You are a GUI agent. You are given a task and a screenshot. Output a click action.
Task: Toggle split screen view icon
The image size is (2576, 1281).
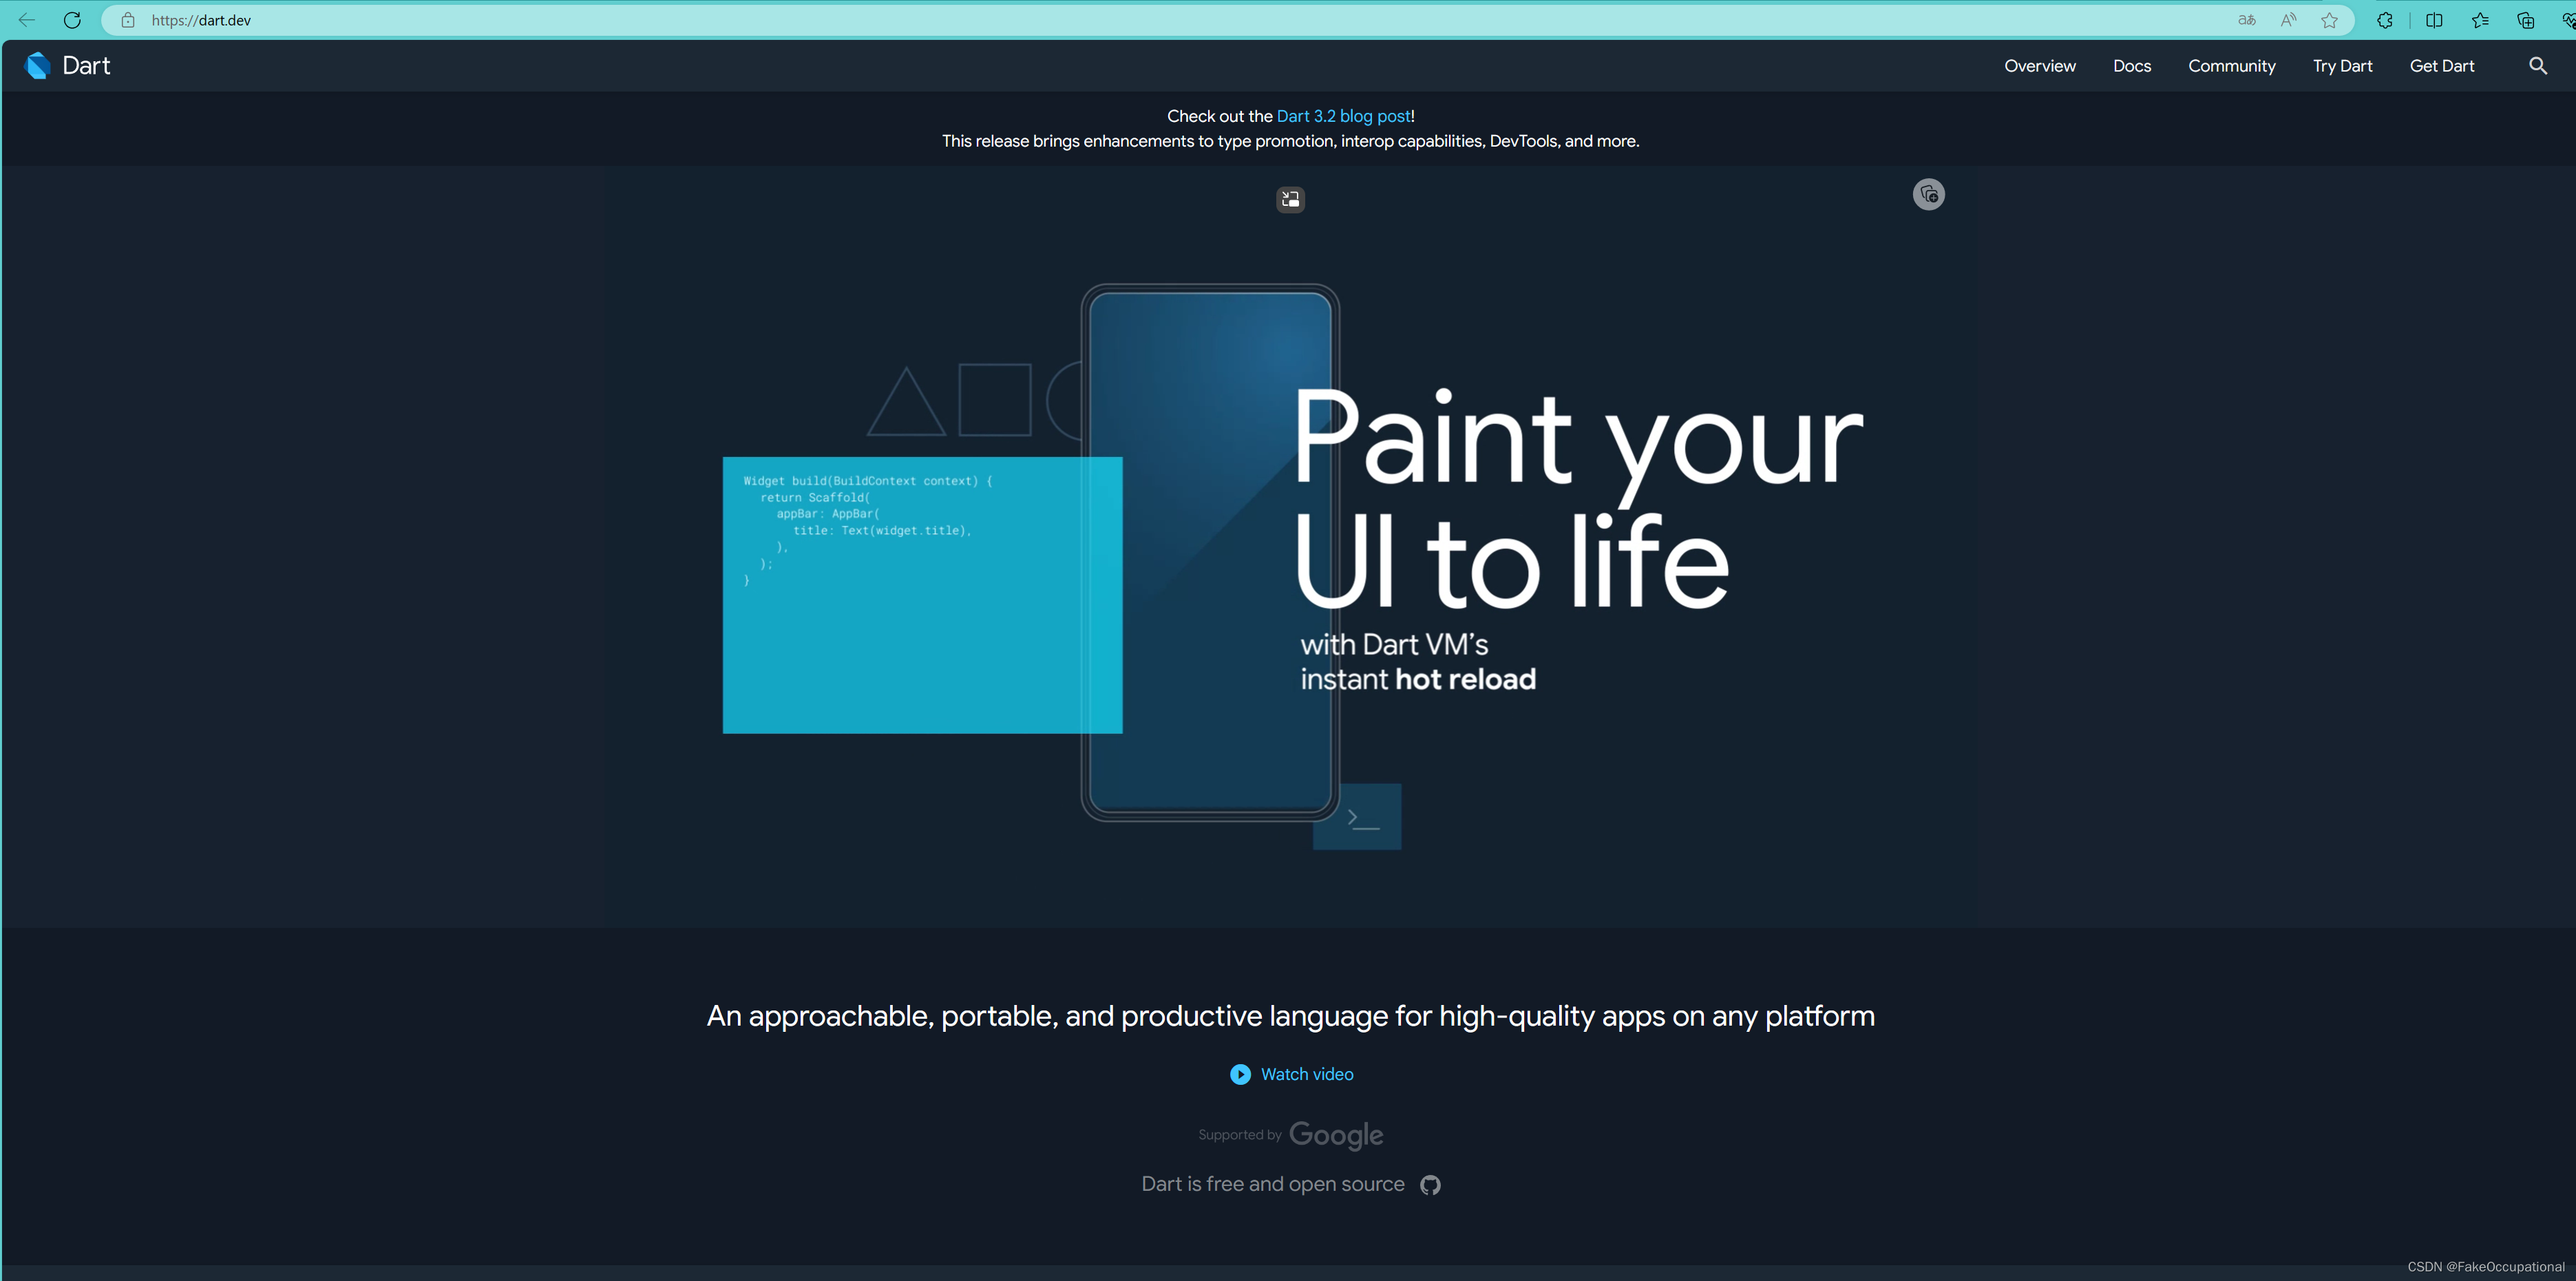2434,20
